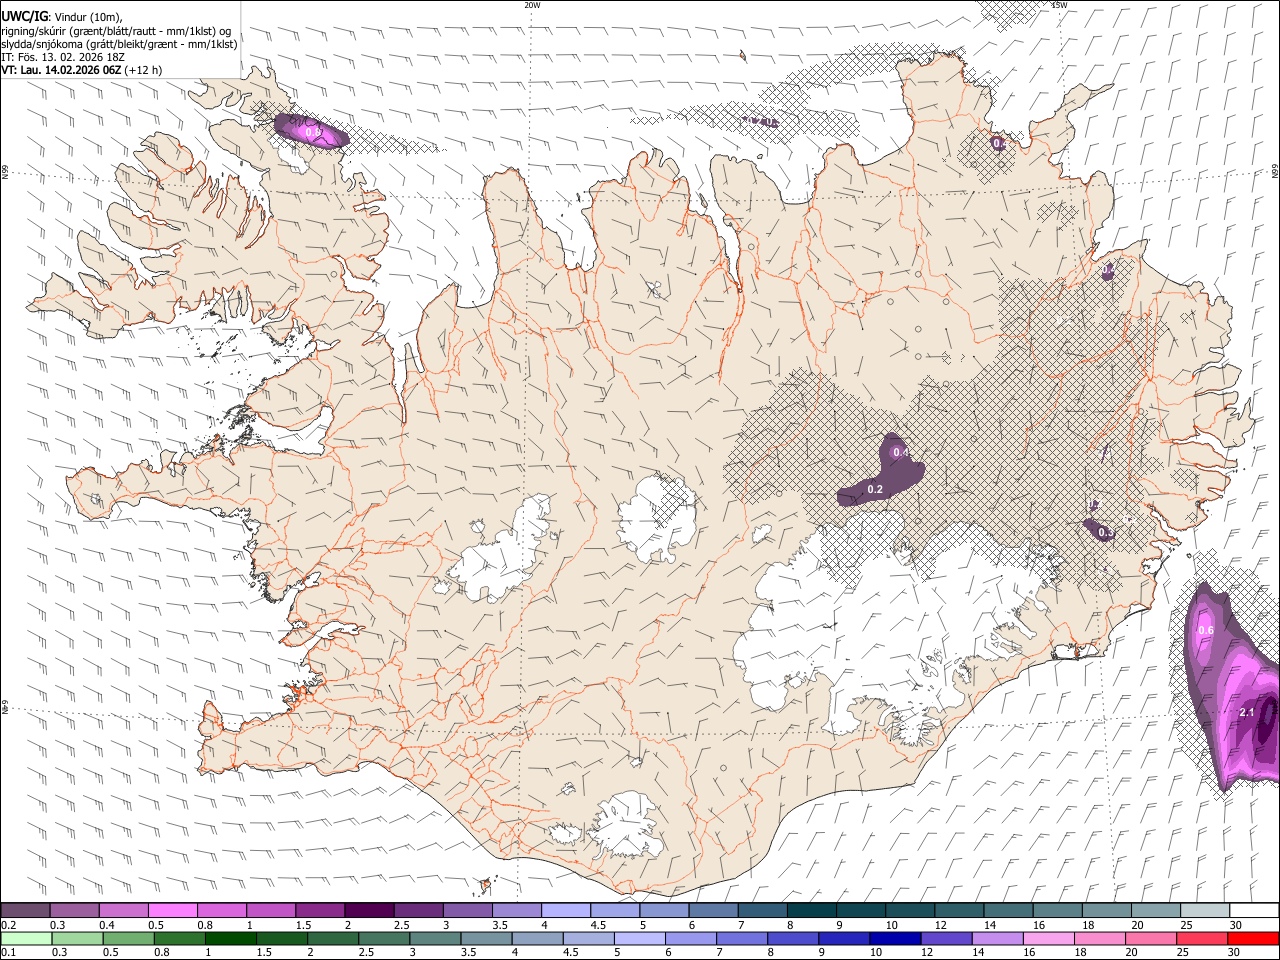Image resolution: width=1280 pixels, height=960 pixels.
Task: Click the '0.2' value on the central highland patch
Action: tap(875, 489)
